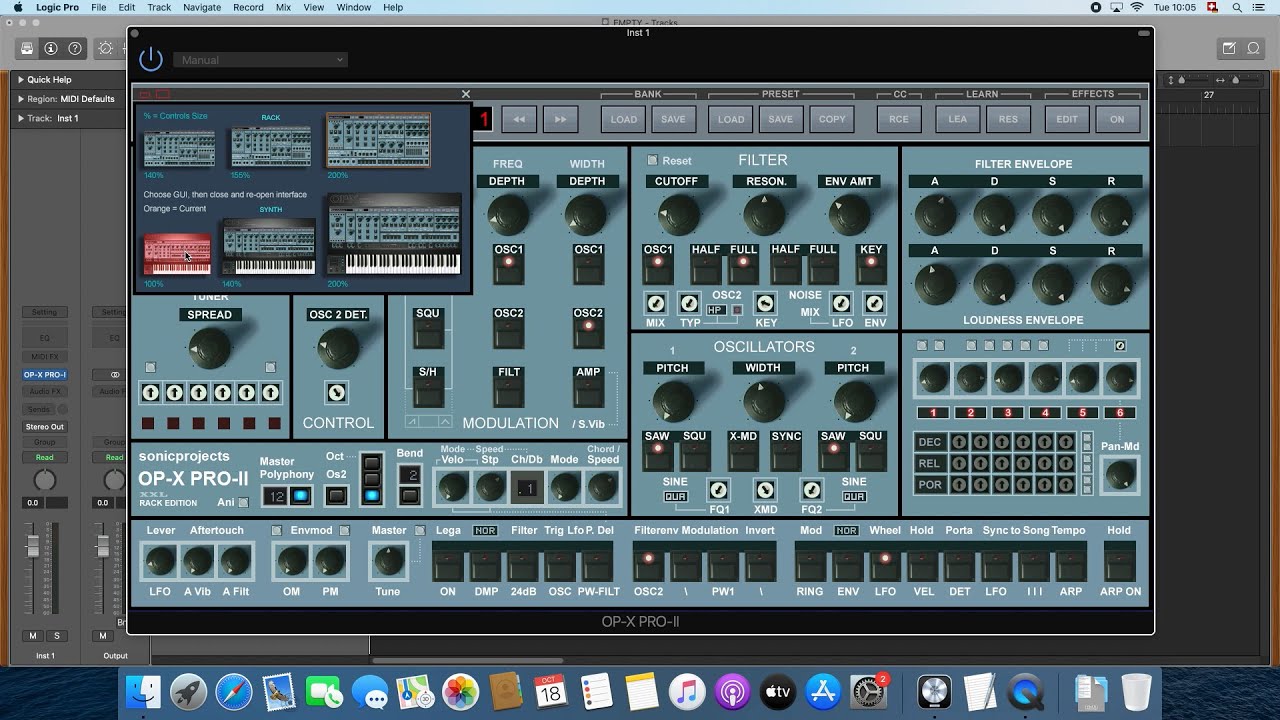Toggle the 24dB filter switch
1280x720 pixels.
tap(523, 562)
